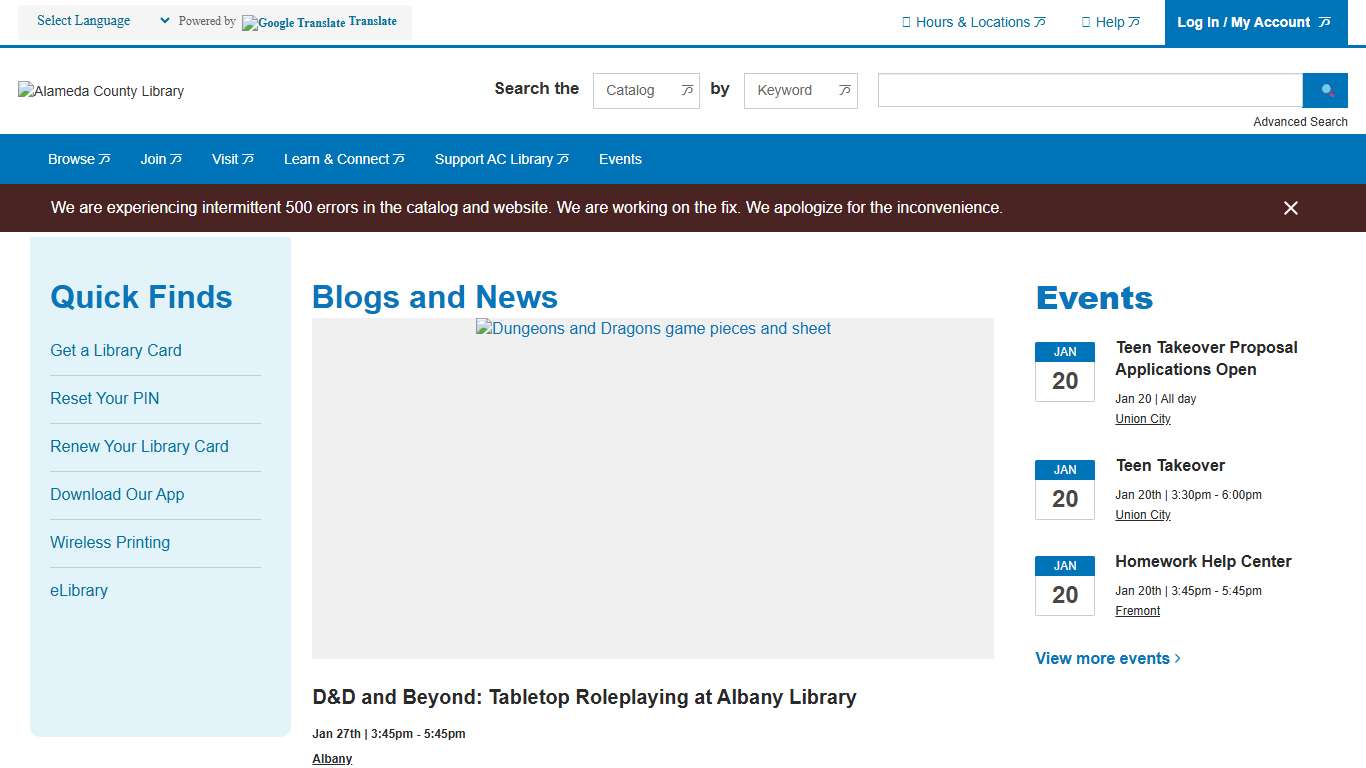
Task: Open the Keyword search type dropdown
Action: (x=800, y=90)
